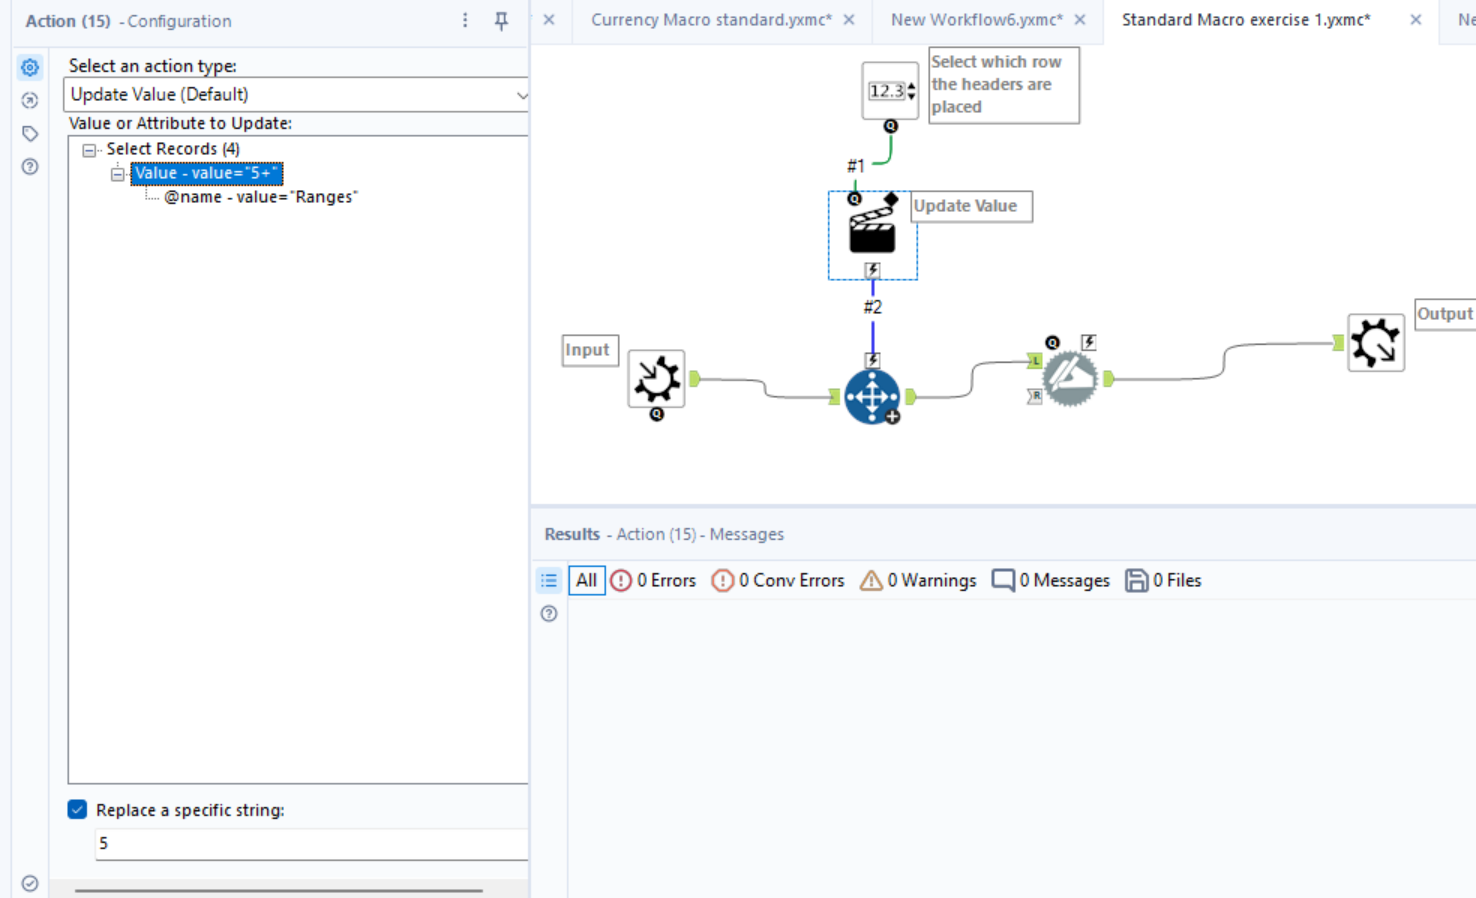Click the Q anchor atop Dynamic Rename tool
The width and height of the screenshot is (1476, 898).
point(1052,342)
